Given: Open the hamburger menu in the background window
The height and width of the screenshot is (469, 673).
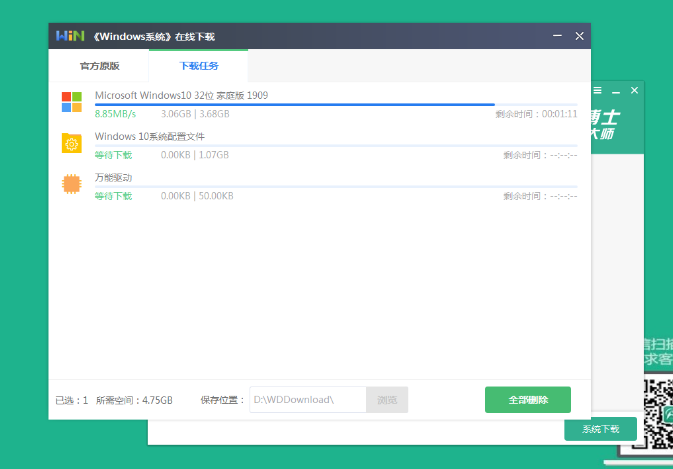Looking at the screenshot, I should [x=598, y=91].
